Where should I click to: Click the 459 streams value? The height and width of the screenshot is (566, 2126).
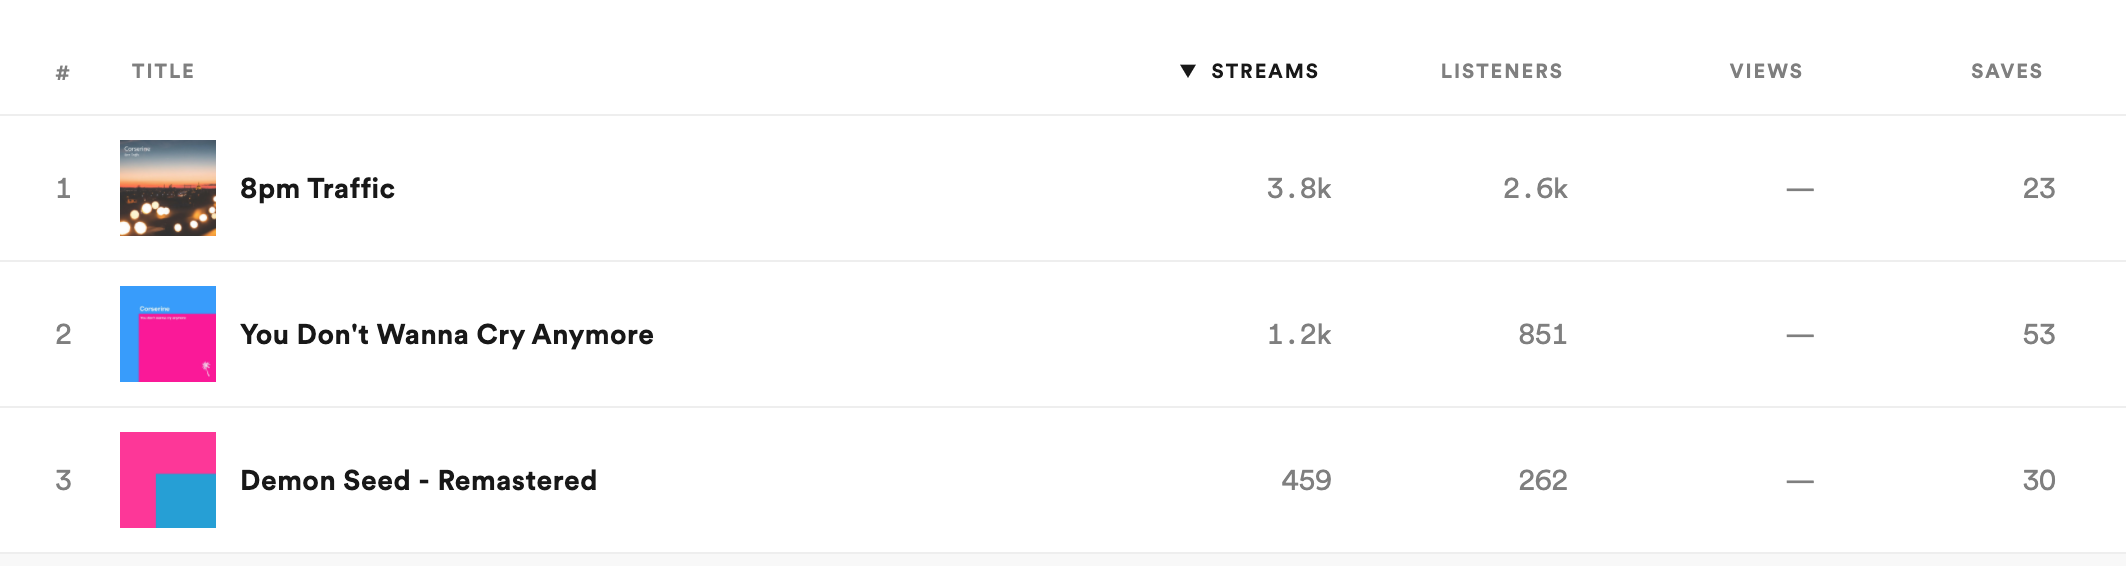coord(1306,480)
